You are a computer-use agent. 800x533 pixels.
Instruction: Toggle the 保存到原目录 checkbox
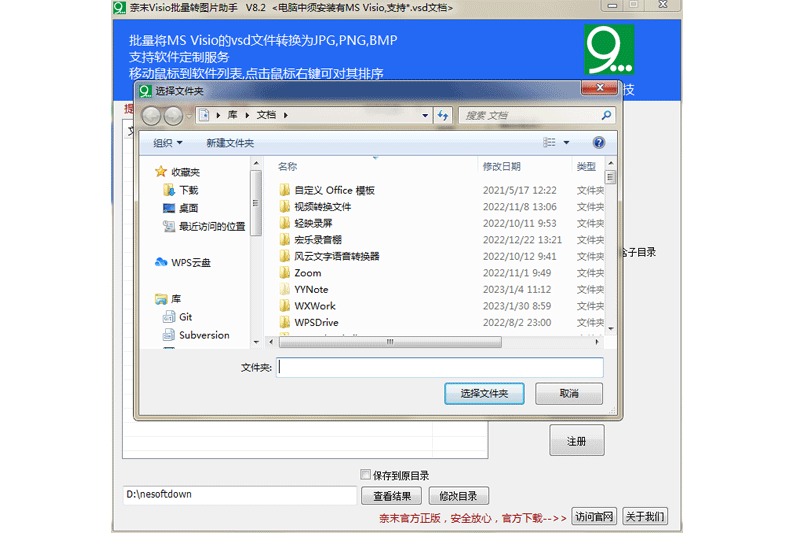click(x=365, y=475)
